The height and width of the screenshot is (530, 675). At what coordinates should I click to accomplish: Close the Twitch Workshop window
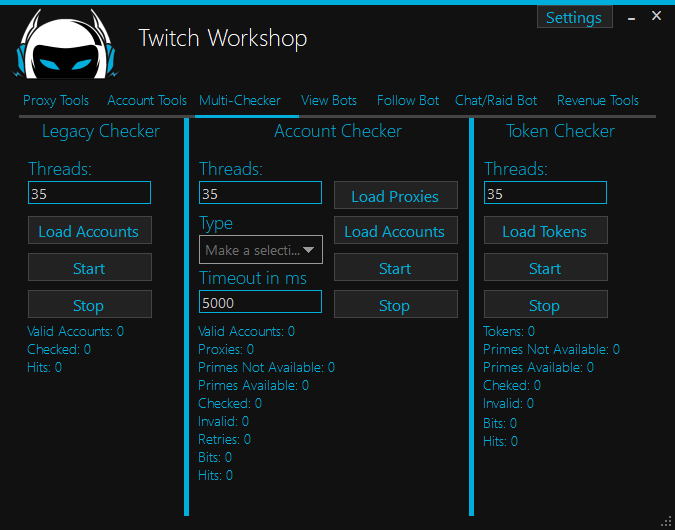pyautogui.click(x=656, y=16)
